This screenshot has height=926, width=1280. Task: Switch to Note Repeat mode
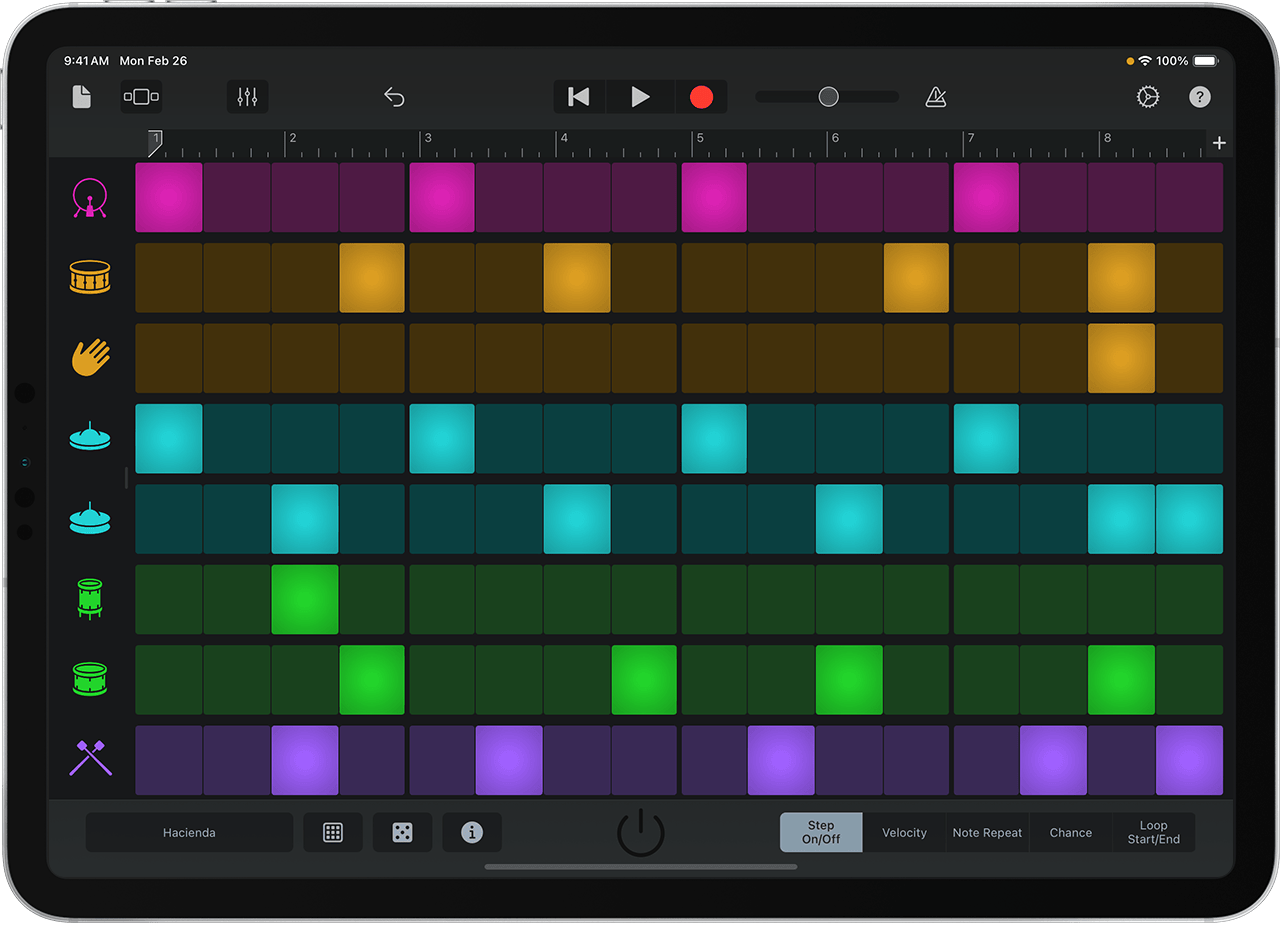point(987,832)
